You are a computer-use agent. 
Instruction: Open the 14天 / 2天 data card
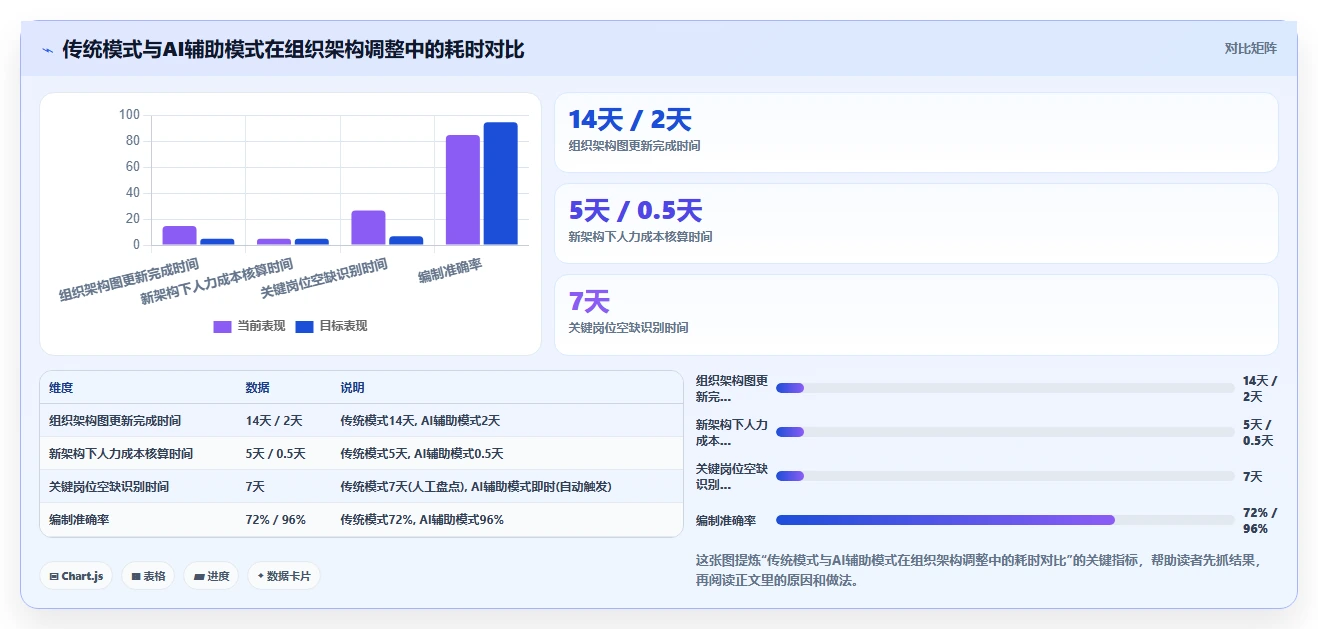pyautogui.click(x=916, y=132)
